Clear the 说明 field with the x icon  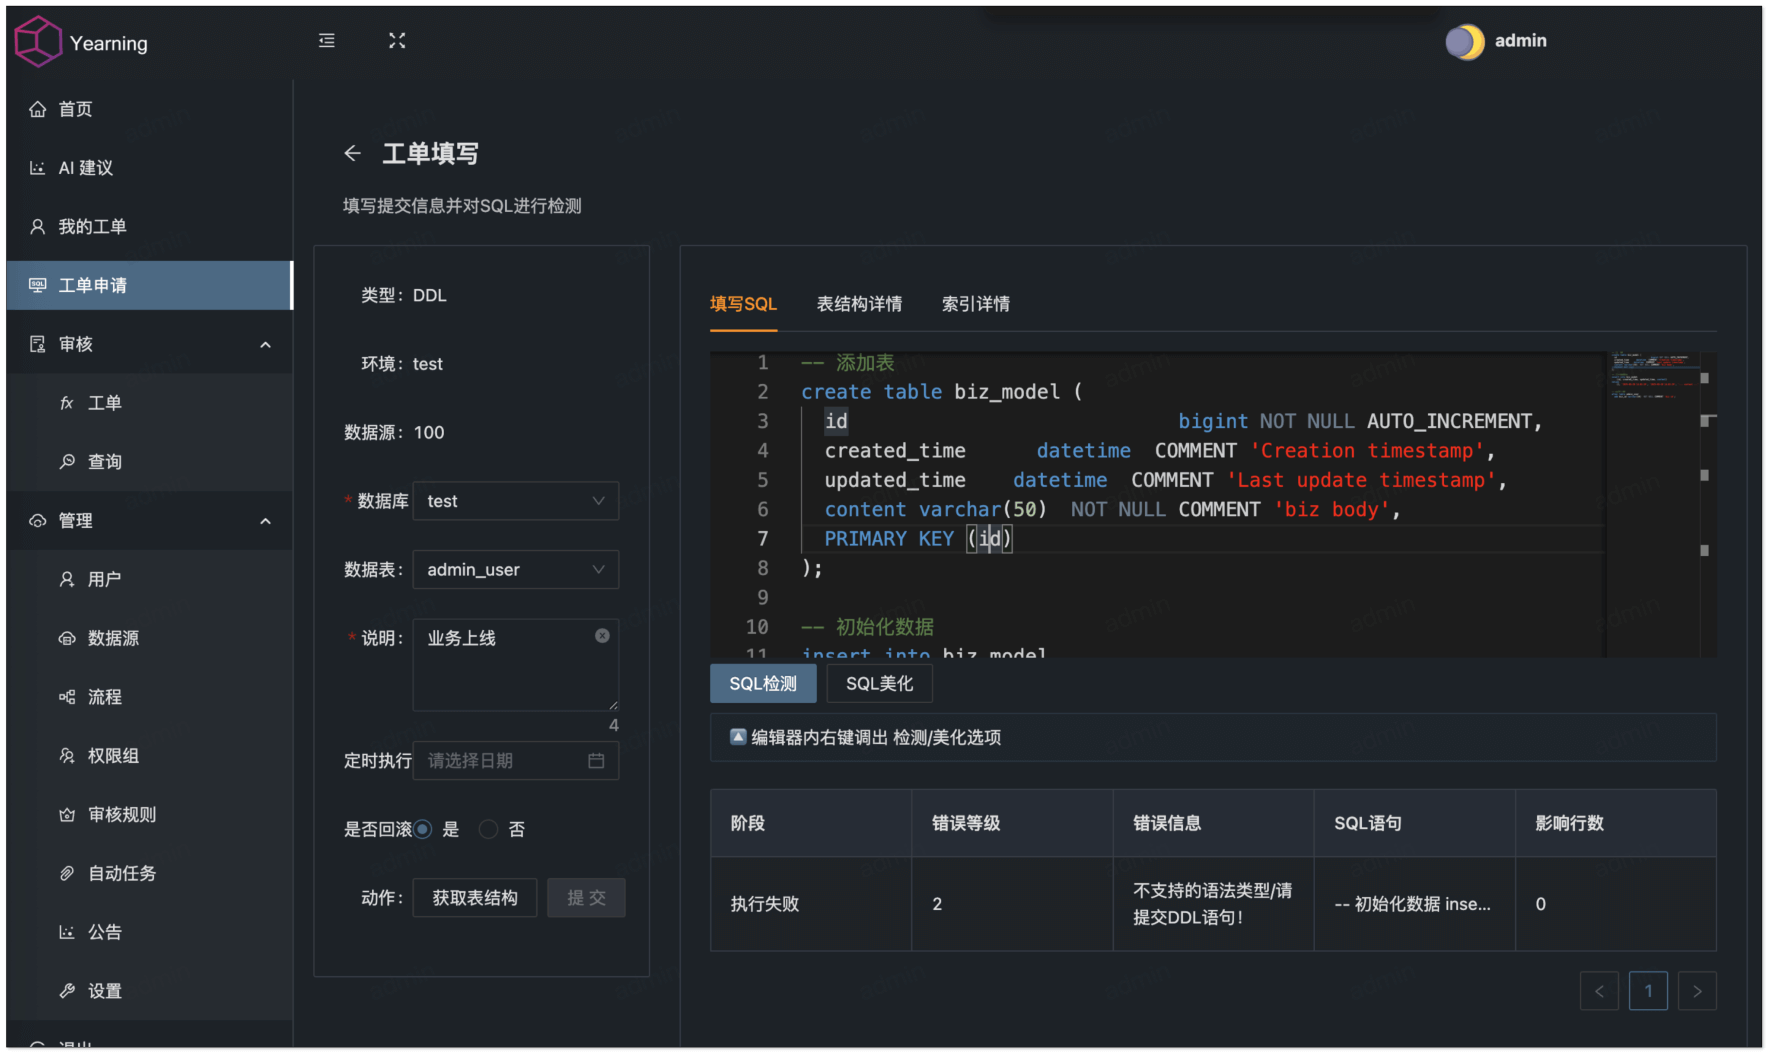[x=602, y=635]
